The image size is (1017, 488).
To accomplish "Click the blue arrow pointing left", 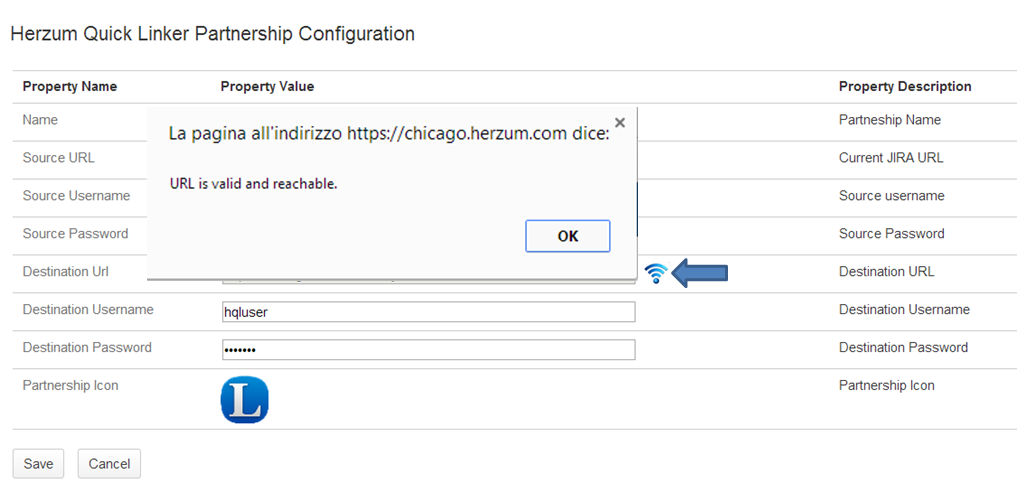I will (700, 272).
